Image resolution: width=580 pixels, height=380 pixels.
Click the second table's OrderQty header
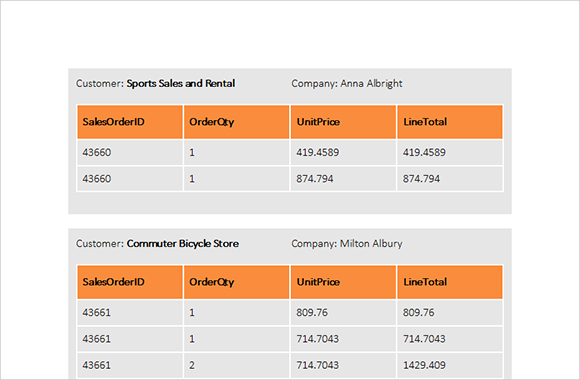[236, 282]
